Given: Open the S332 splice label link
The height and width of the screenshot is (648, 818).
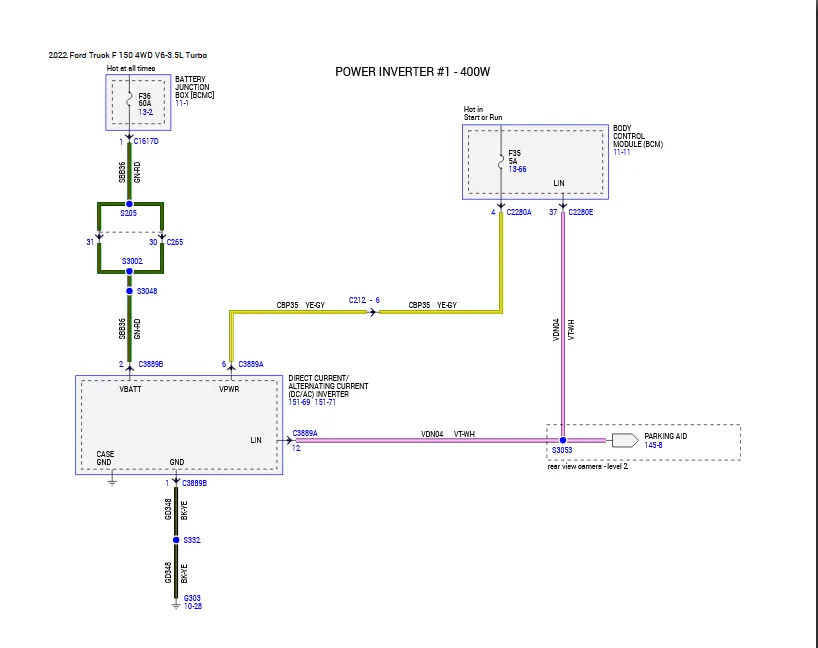Looking at the screenshot, I should (x=192, y=540).
